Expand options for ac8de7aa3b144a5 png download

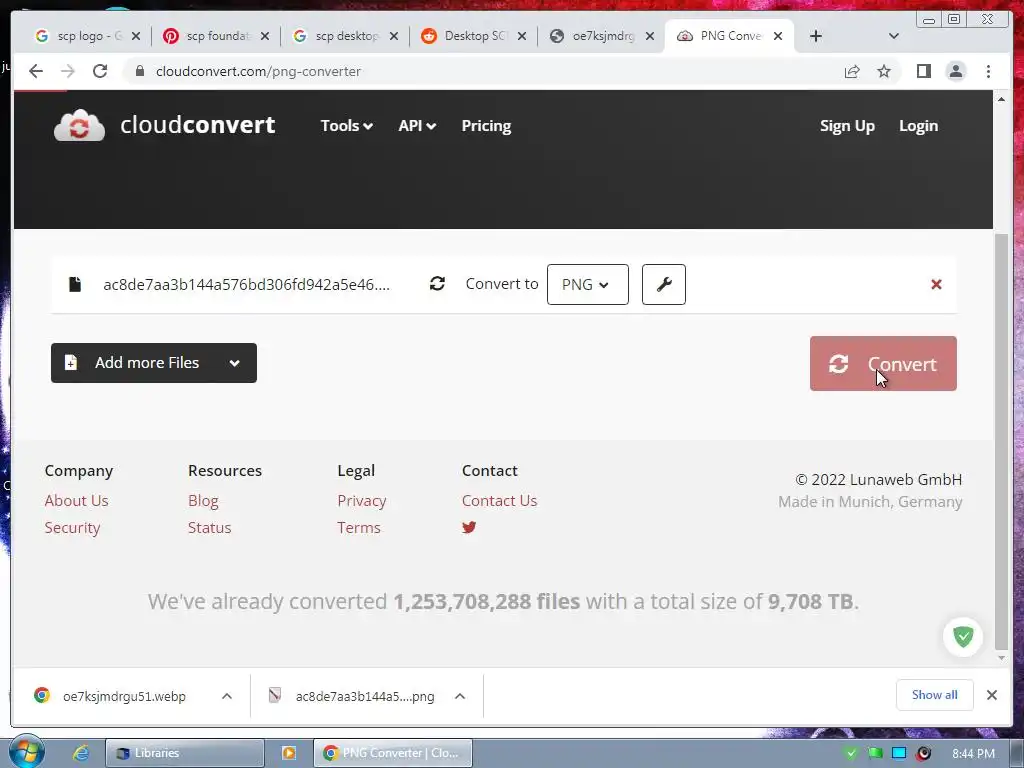pyautogui.click(x=460, y=696)
